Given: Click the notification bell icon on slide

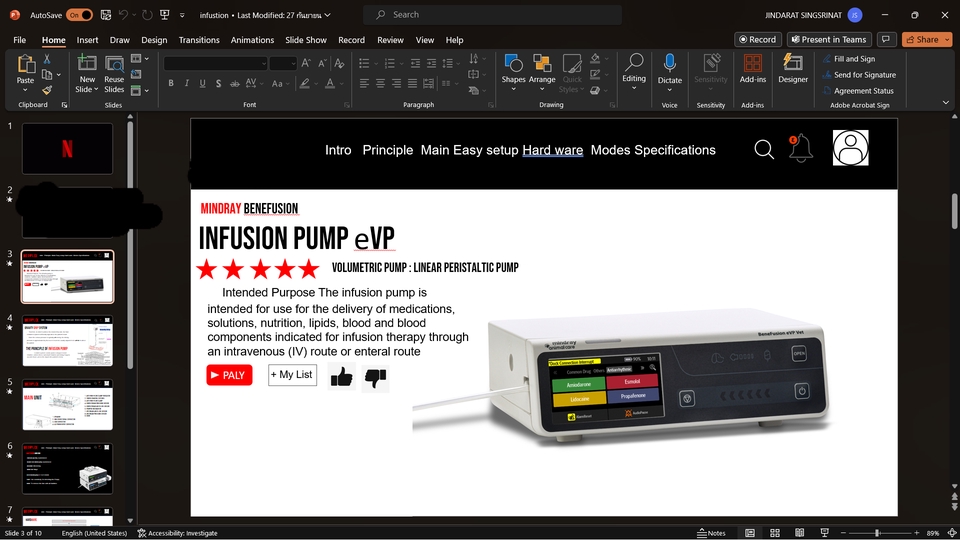Looking at the screenshot, I should pos(800,149).
